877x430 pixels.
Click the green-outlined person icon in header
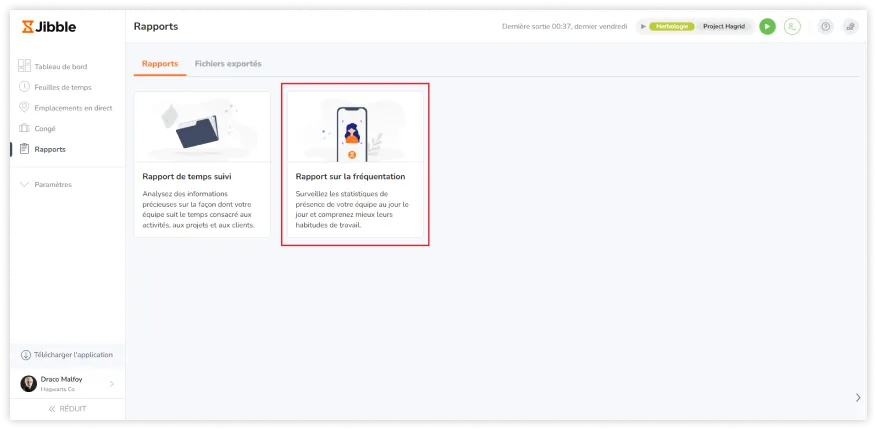(x=792, y=27)
